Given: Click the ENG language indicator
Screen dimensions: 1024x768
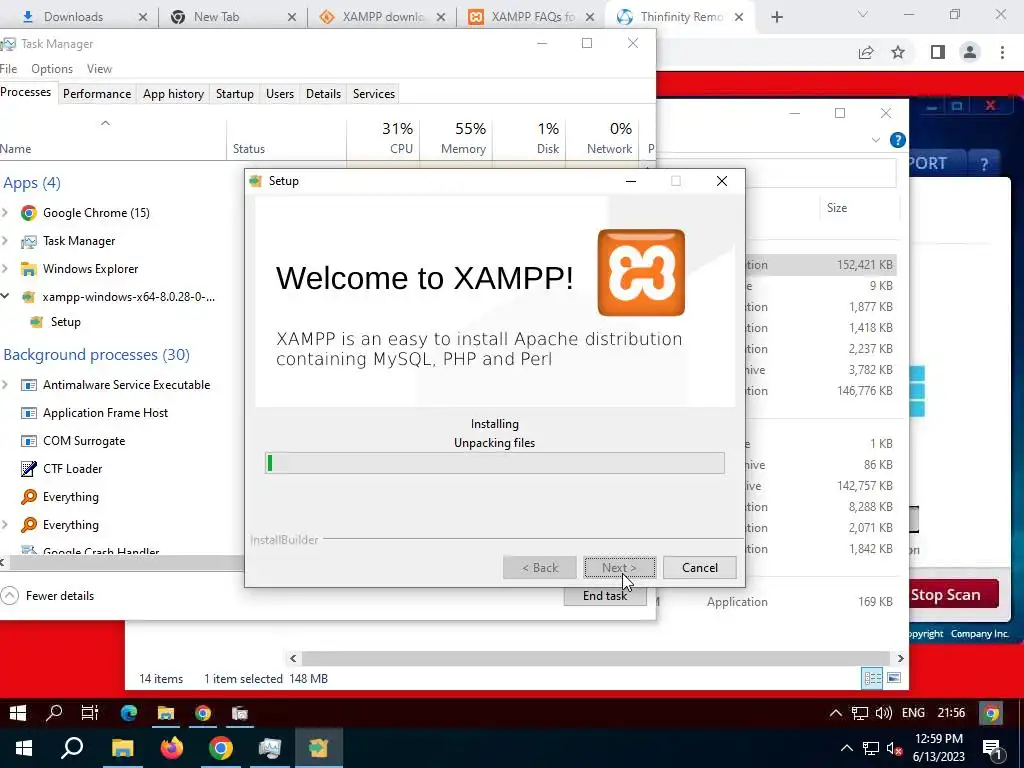Looking at the screenshot, I should coord(913,712).
